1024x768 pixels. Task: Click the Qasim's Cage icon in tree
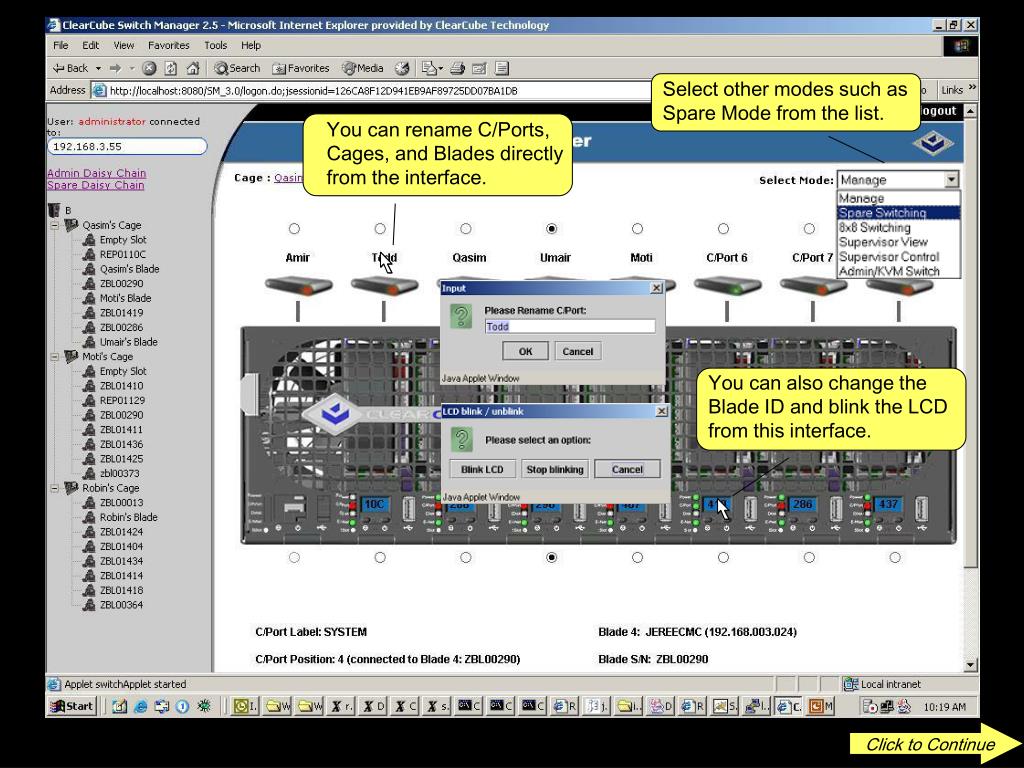coord(71,225)
